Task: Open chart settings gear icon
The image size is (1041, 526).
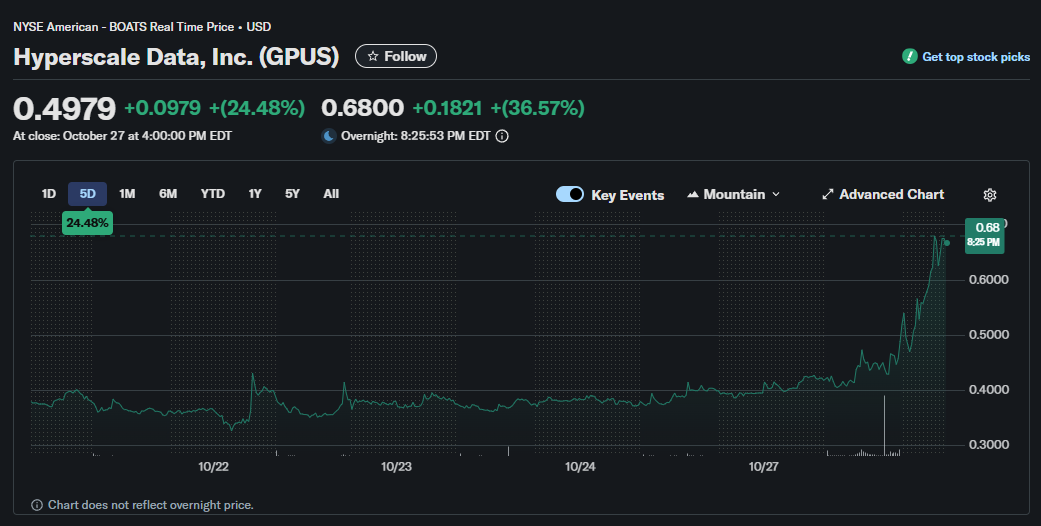Action: click(x=990, y=195)
